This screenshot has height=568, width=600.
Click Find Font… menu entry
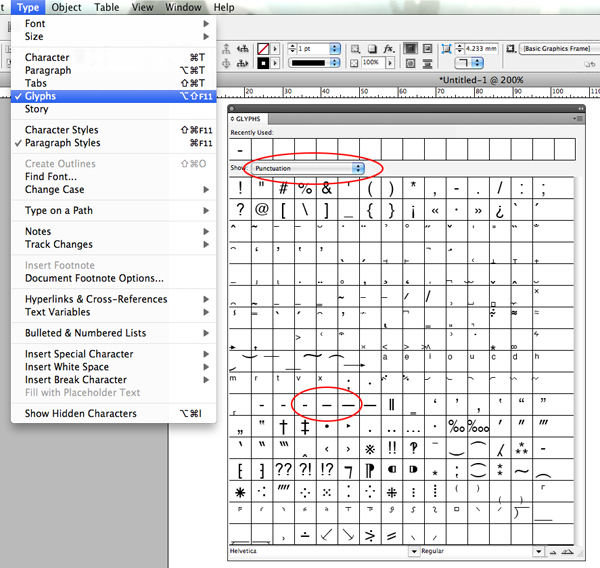click(51, 176)
